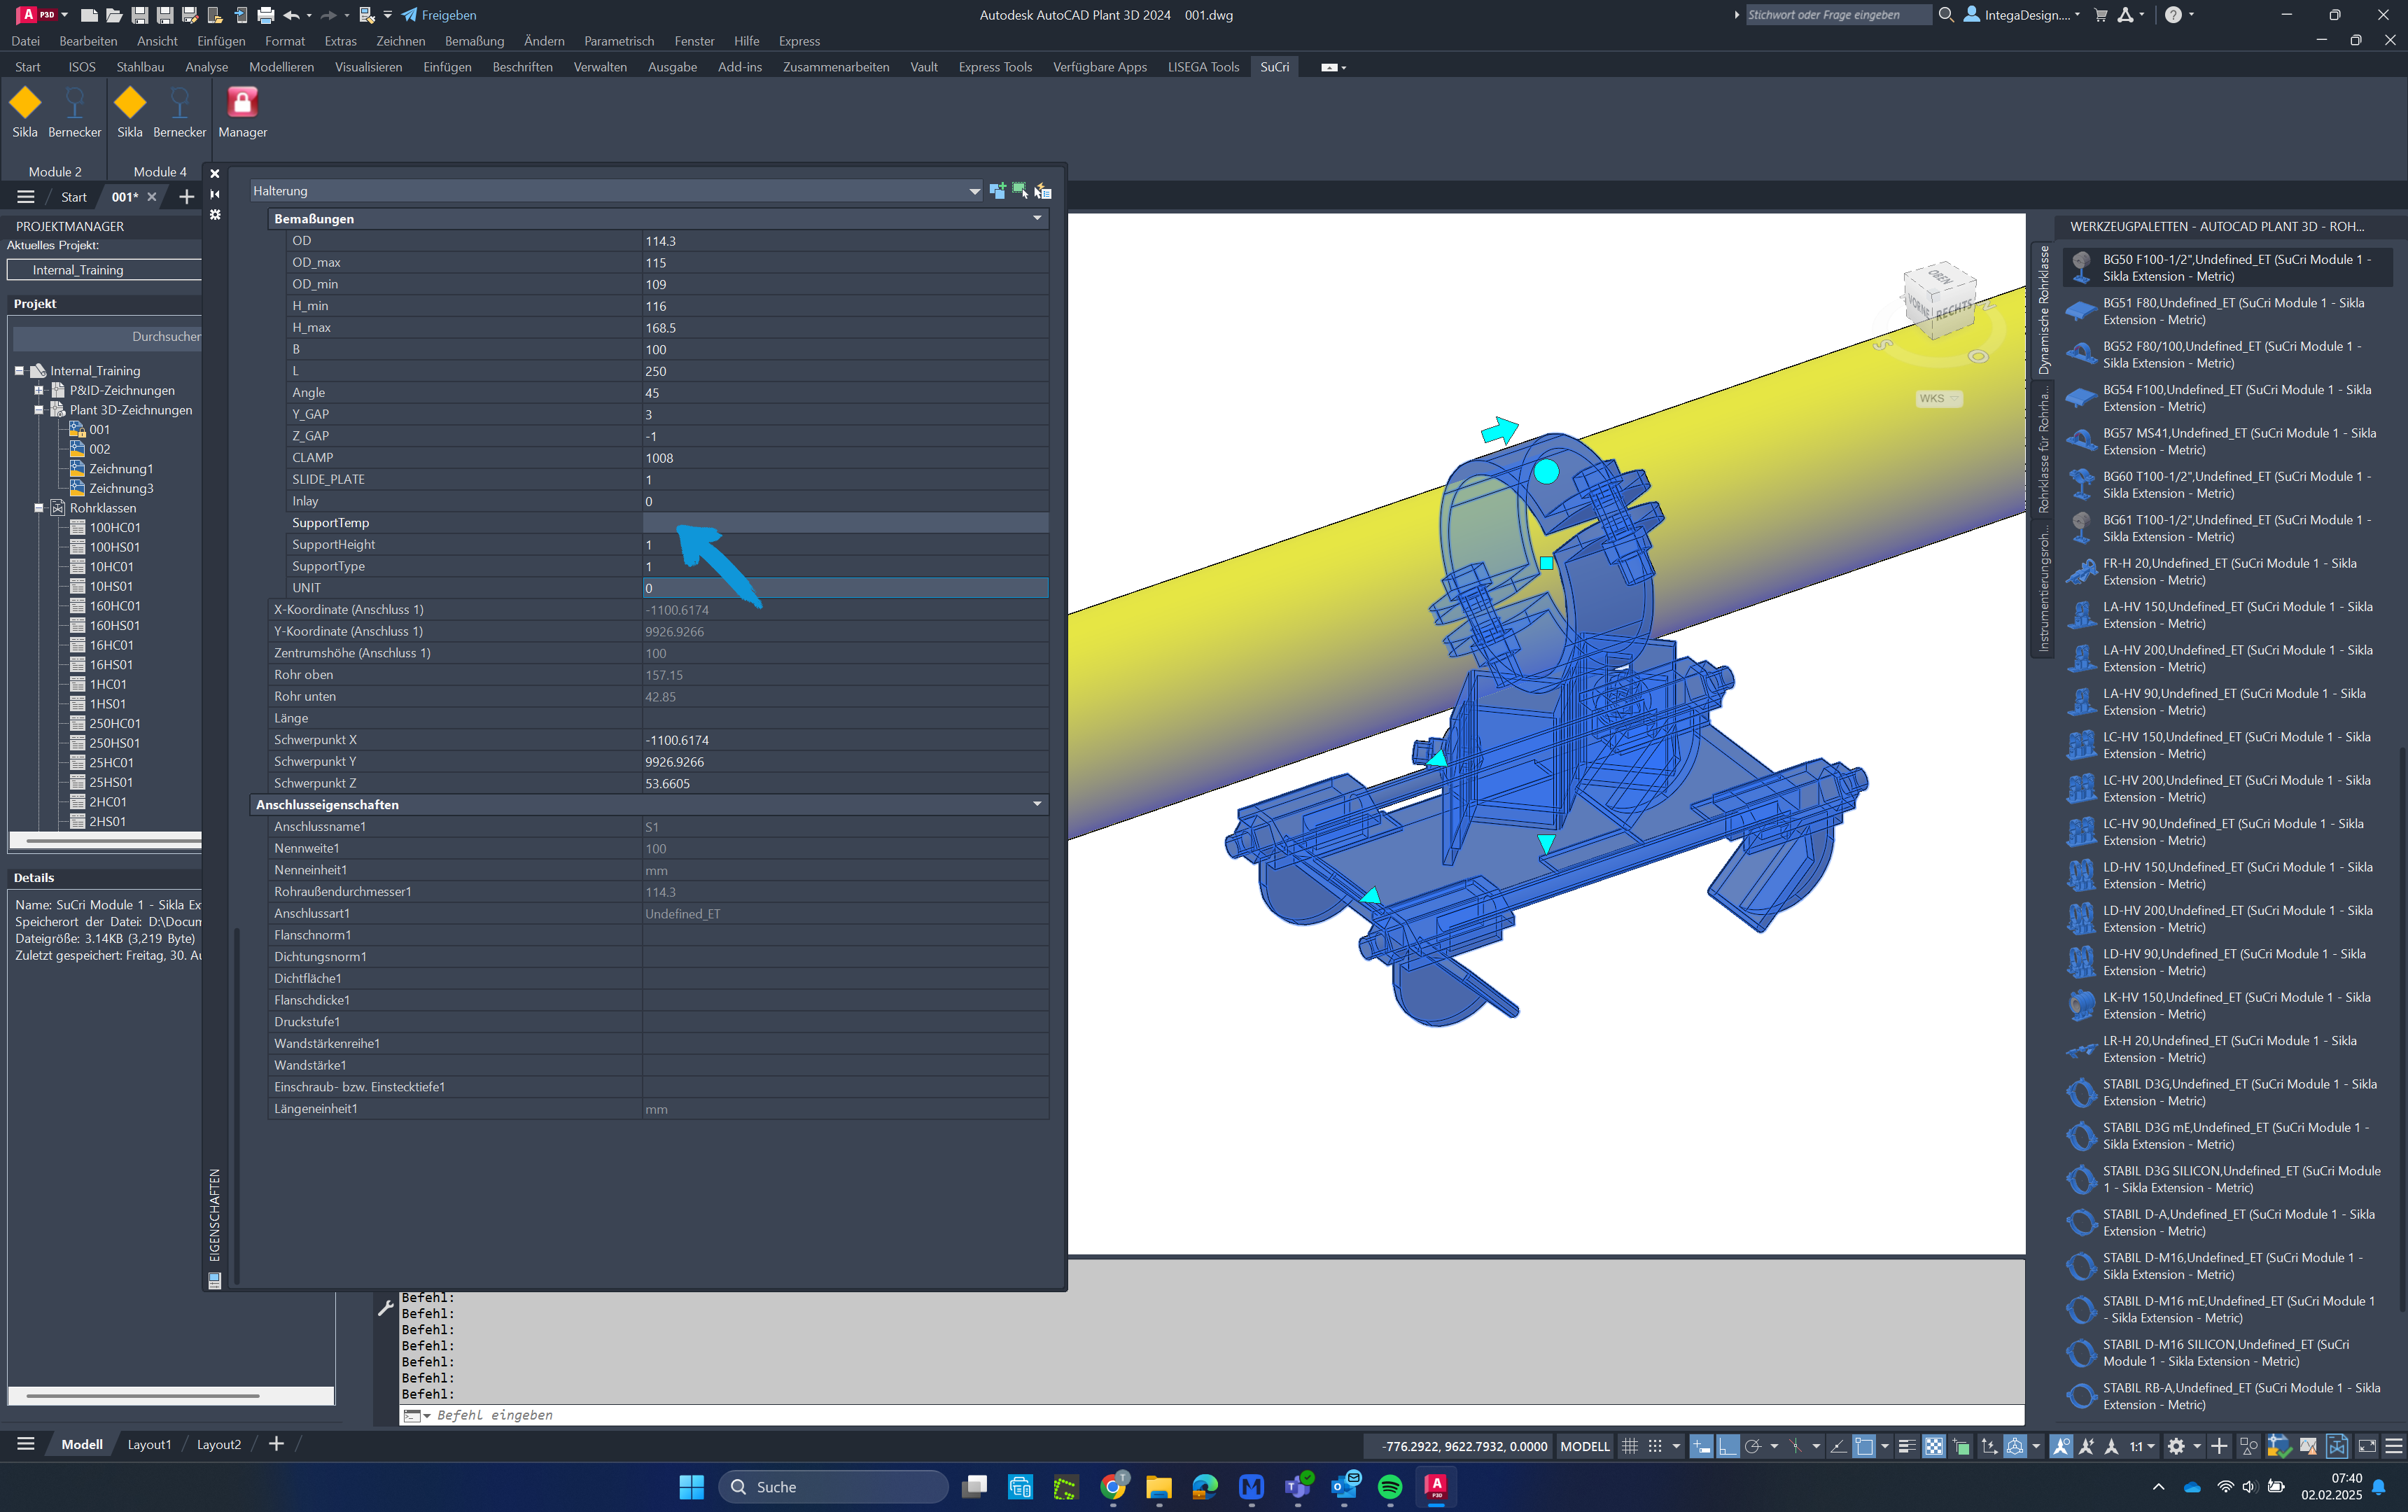
Task: Click the Internal_Training project selector
Action: [x=105, y=270]
